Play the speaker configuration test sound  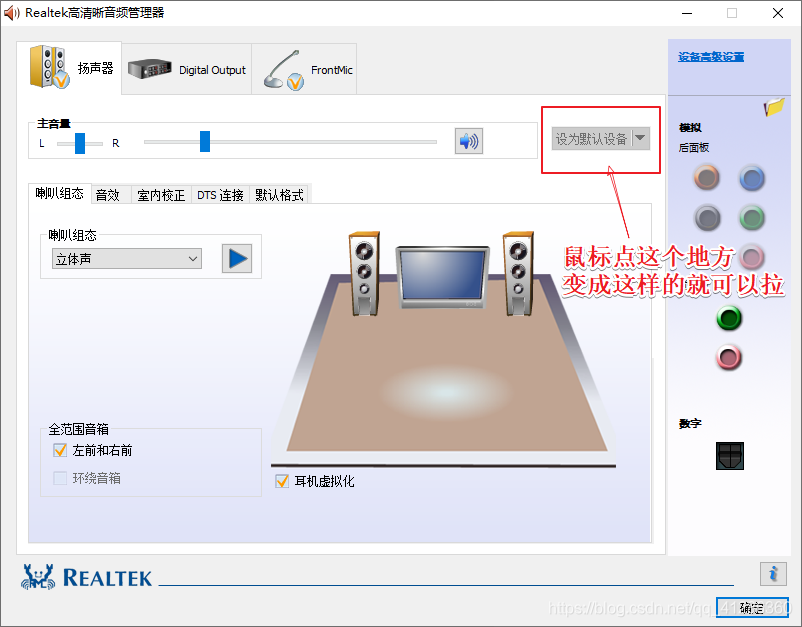(237, 258)
